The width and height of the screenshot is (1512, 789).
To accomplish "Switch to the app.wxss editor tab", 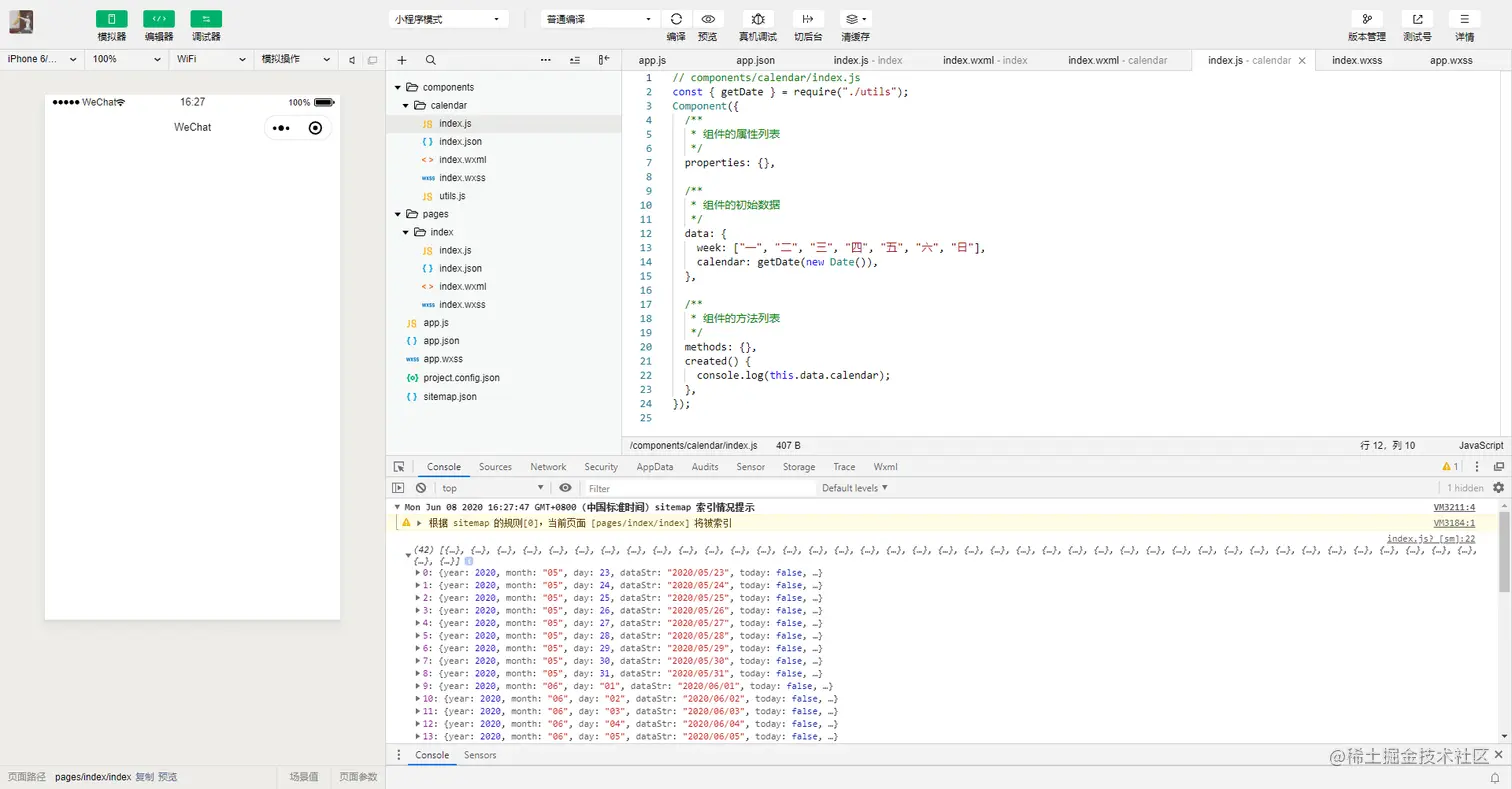I will point(1451,60).
